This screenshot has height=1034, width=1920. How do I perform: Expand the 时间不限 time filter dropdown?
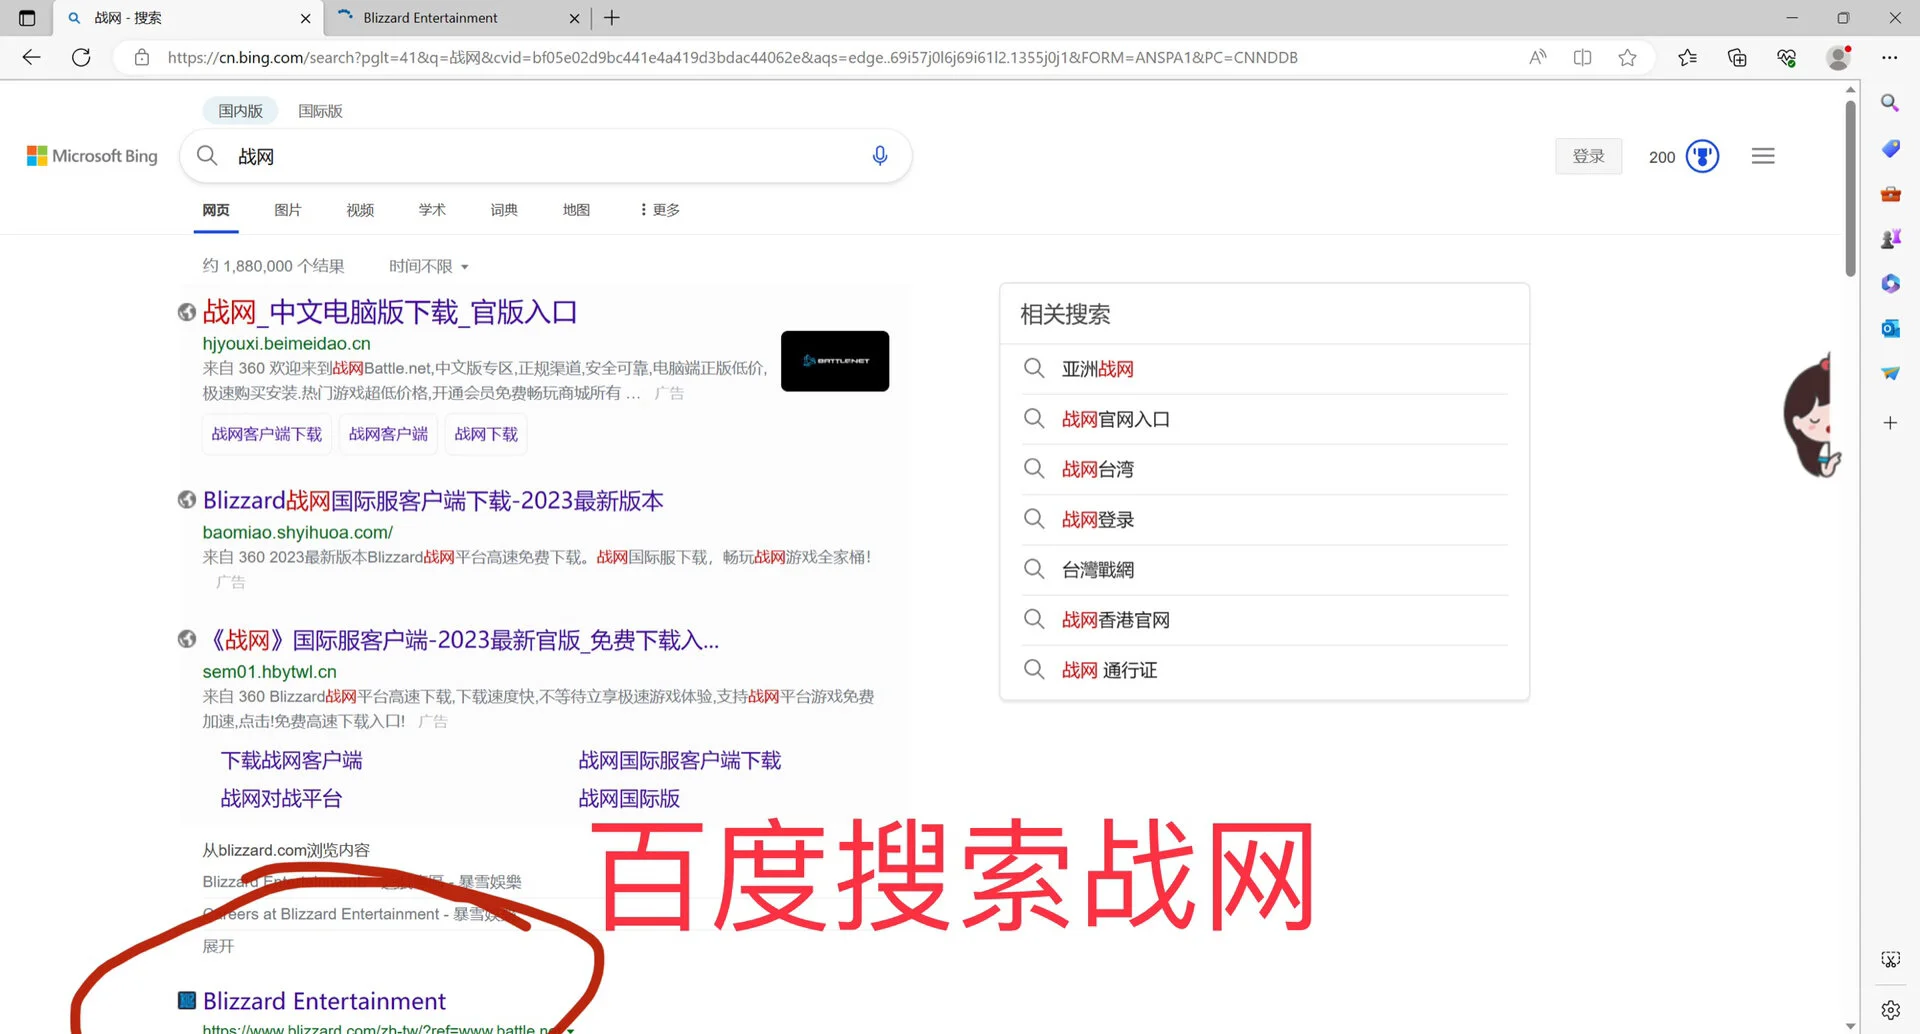point(429,266)
